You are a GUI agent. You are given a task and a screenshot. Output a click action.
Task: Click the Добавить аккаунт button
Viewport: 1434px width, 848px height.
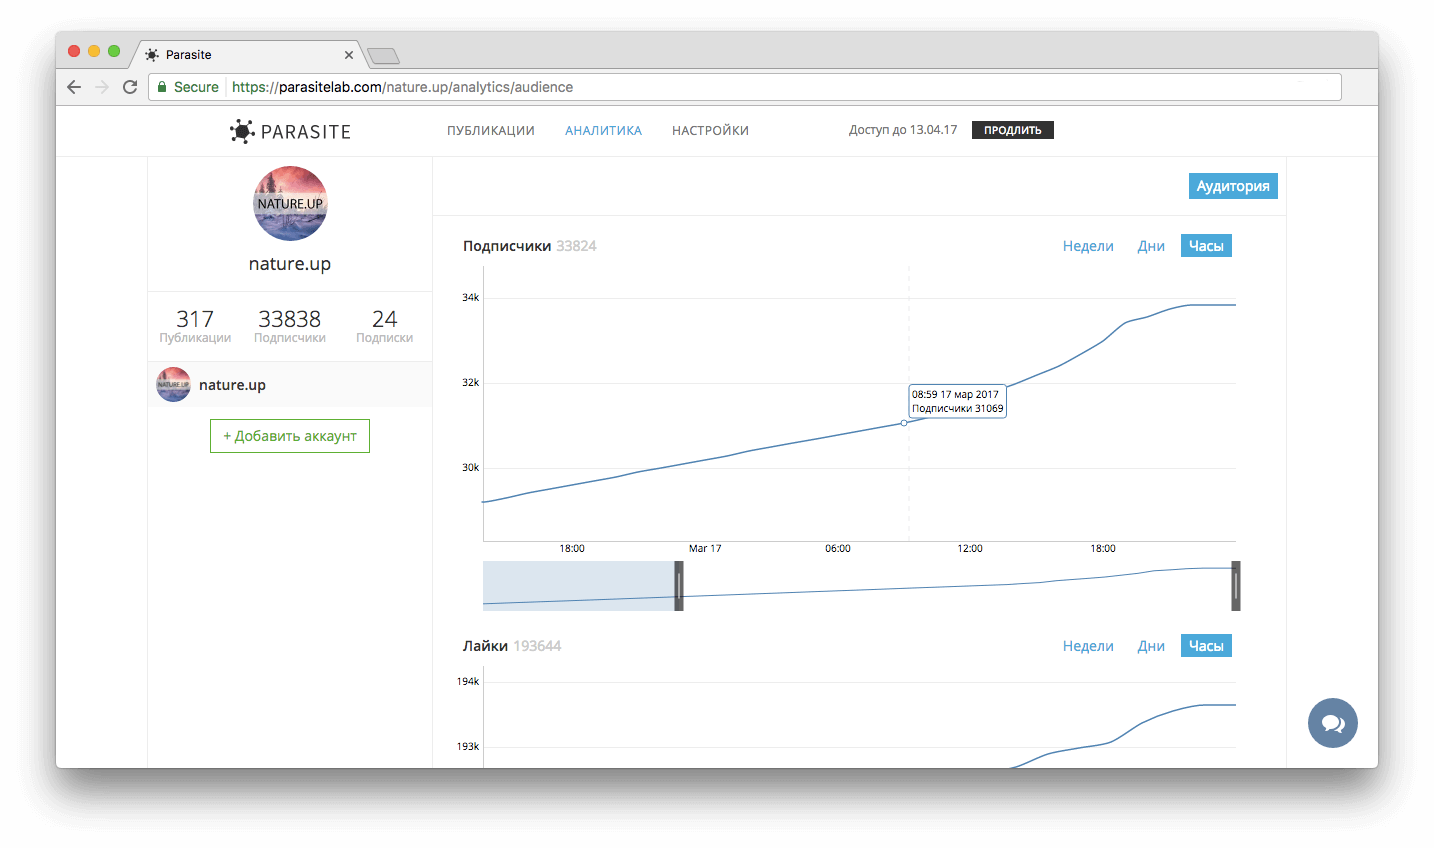pos(290,436)
